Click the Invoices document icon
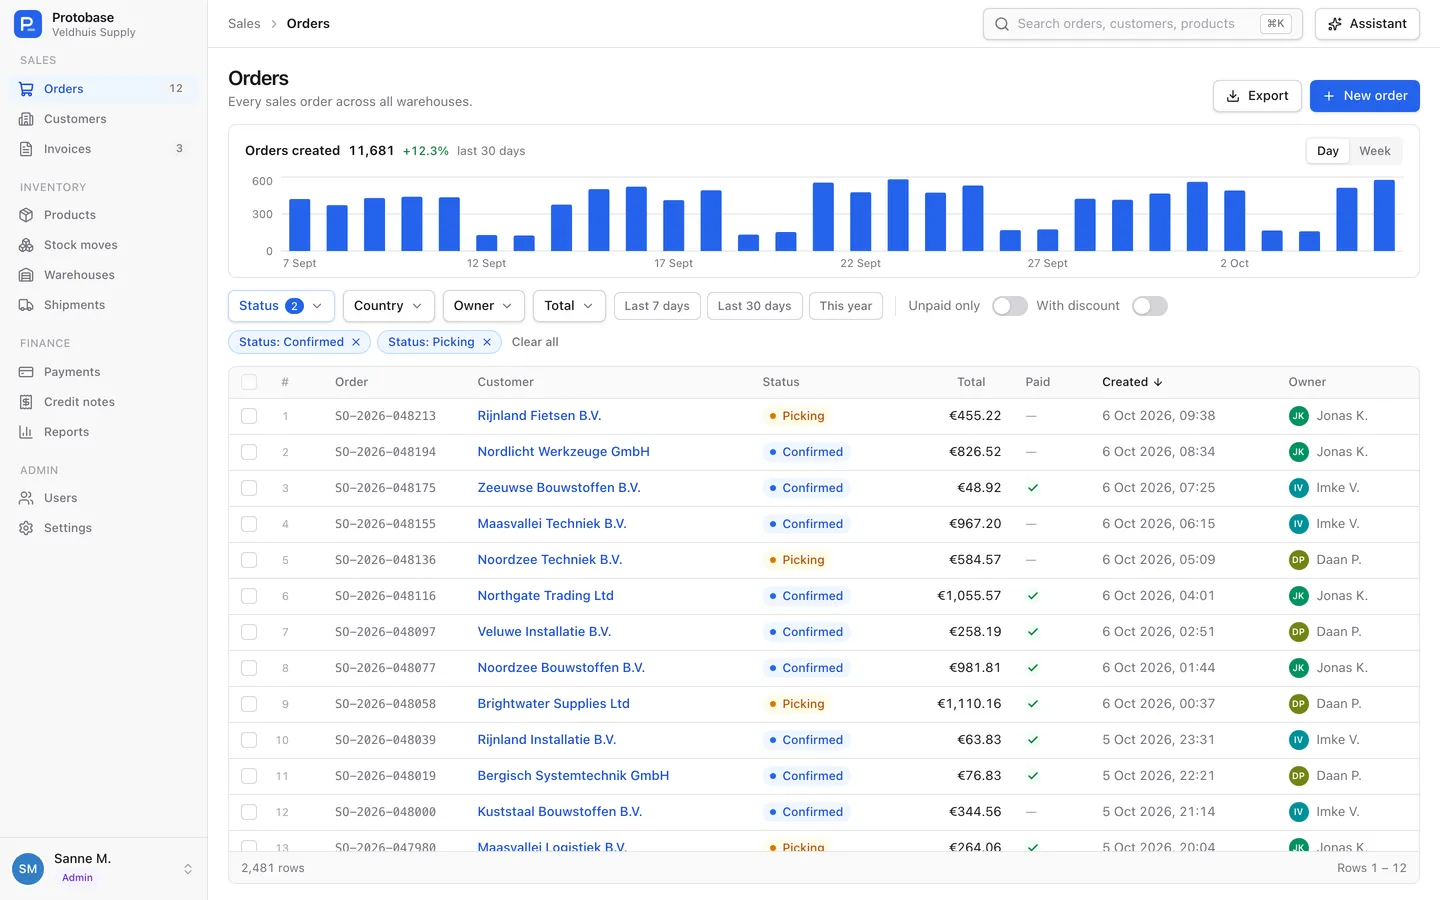The width and height of the screenshot is (1440, 900). [27, 149]
